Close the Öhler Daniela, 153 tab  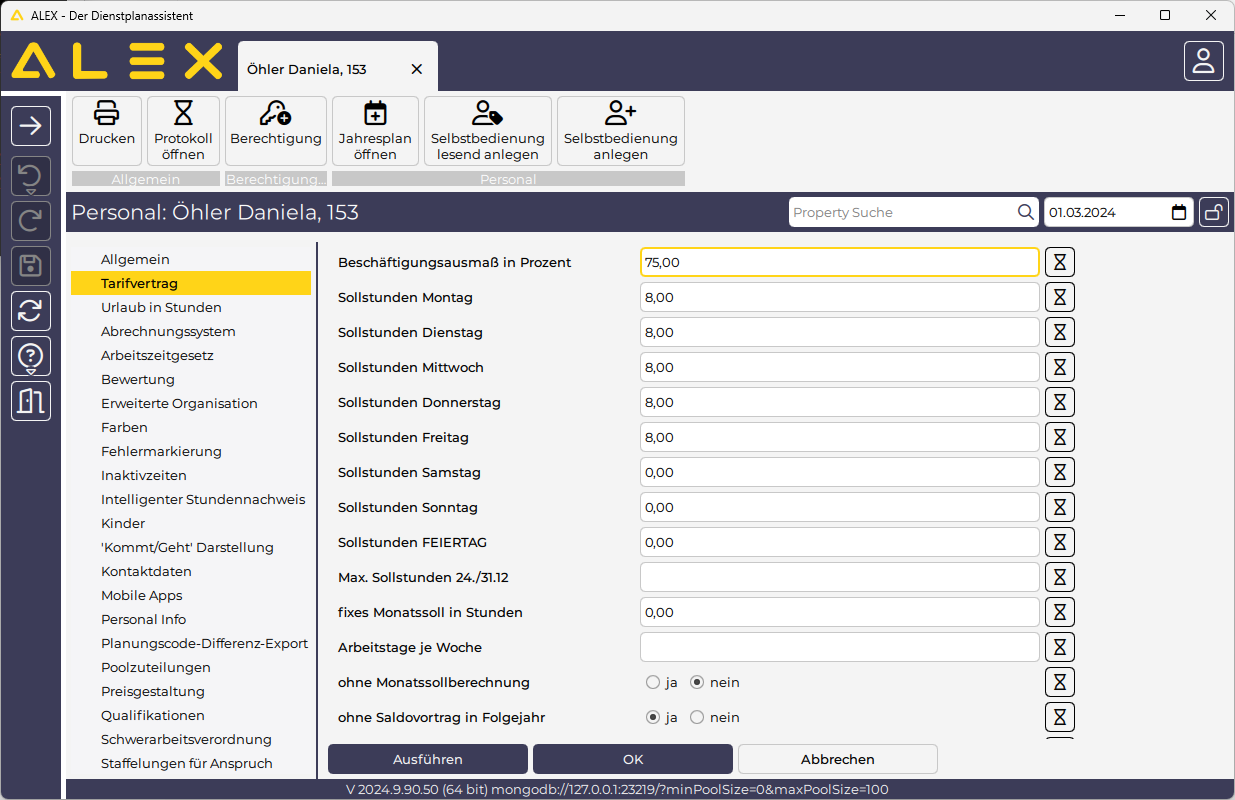point(417,69)
